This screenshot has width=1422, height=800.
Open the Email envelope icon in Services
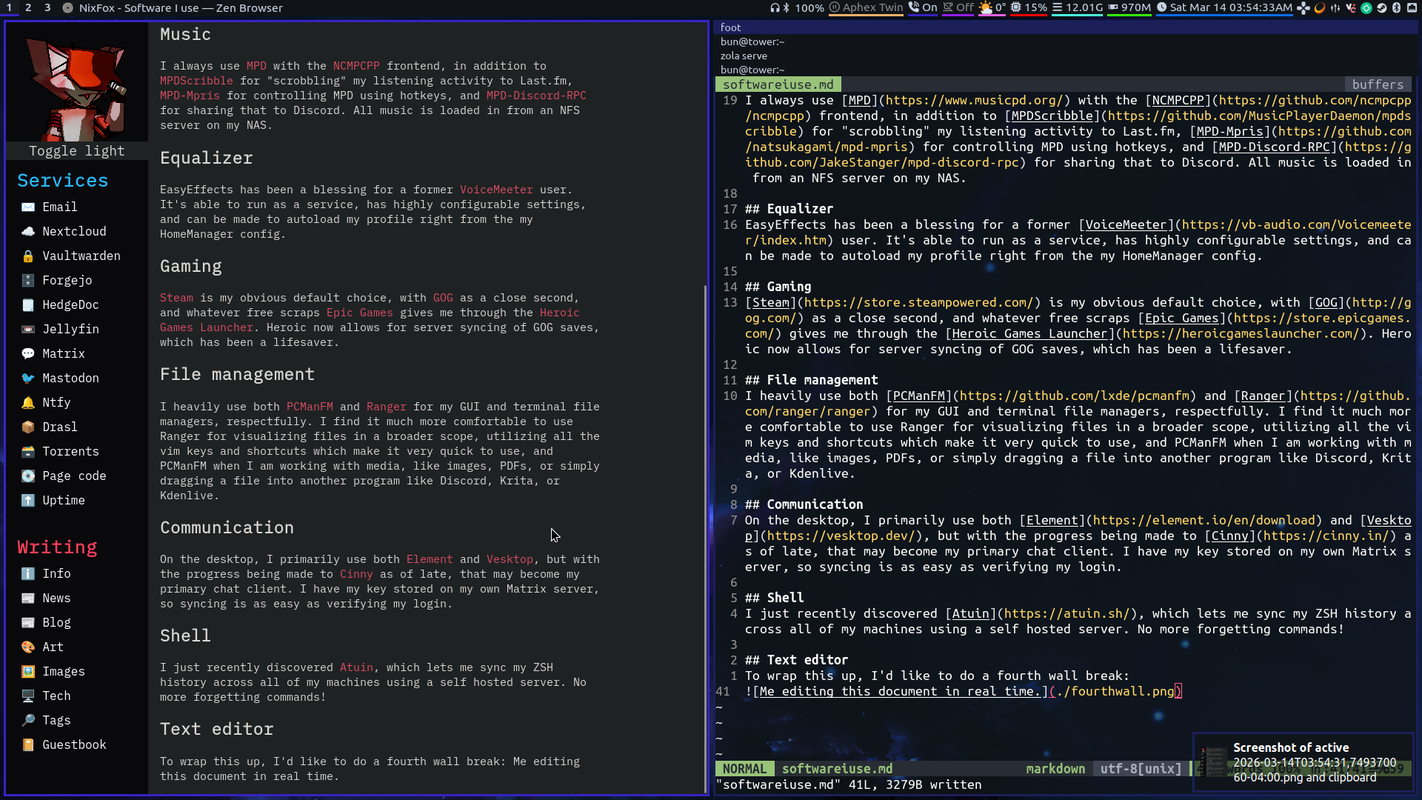pyautogui.click(x=28, y=207)
